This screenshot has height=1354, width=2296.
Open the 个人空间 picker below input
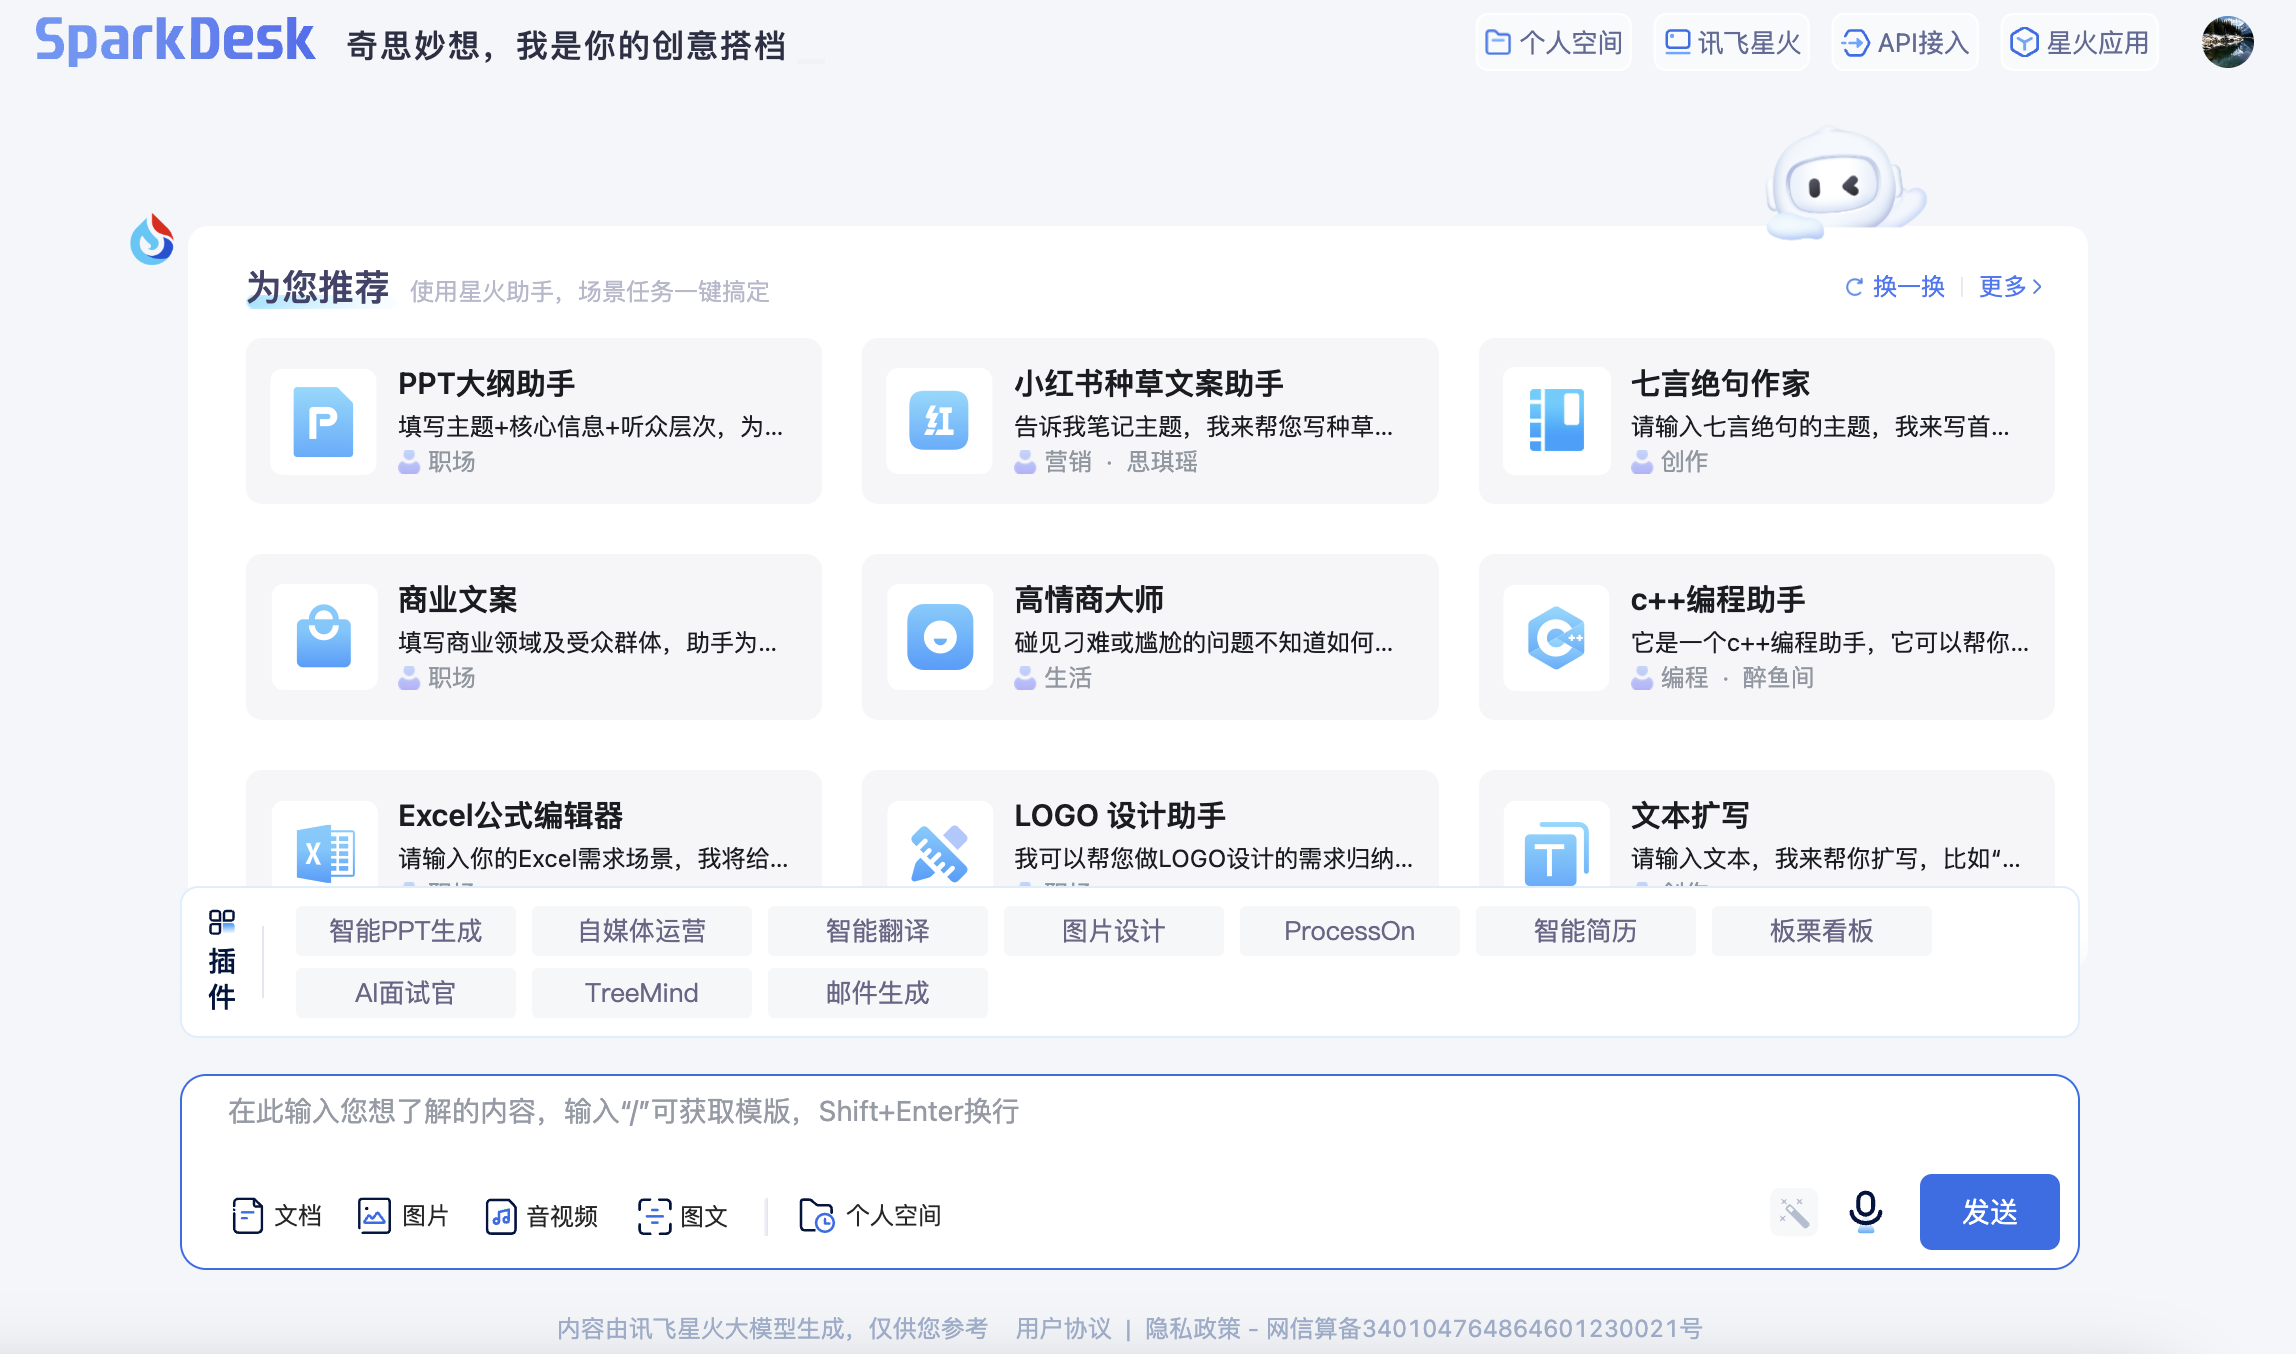(870, 1216)
